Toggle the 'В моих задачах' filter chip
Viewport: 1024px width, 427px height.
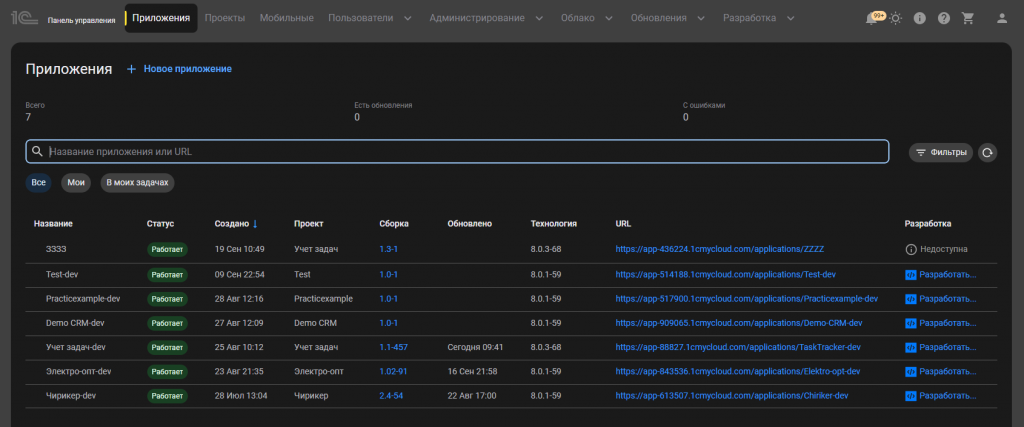point(137,183)
